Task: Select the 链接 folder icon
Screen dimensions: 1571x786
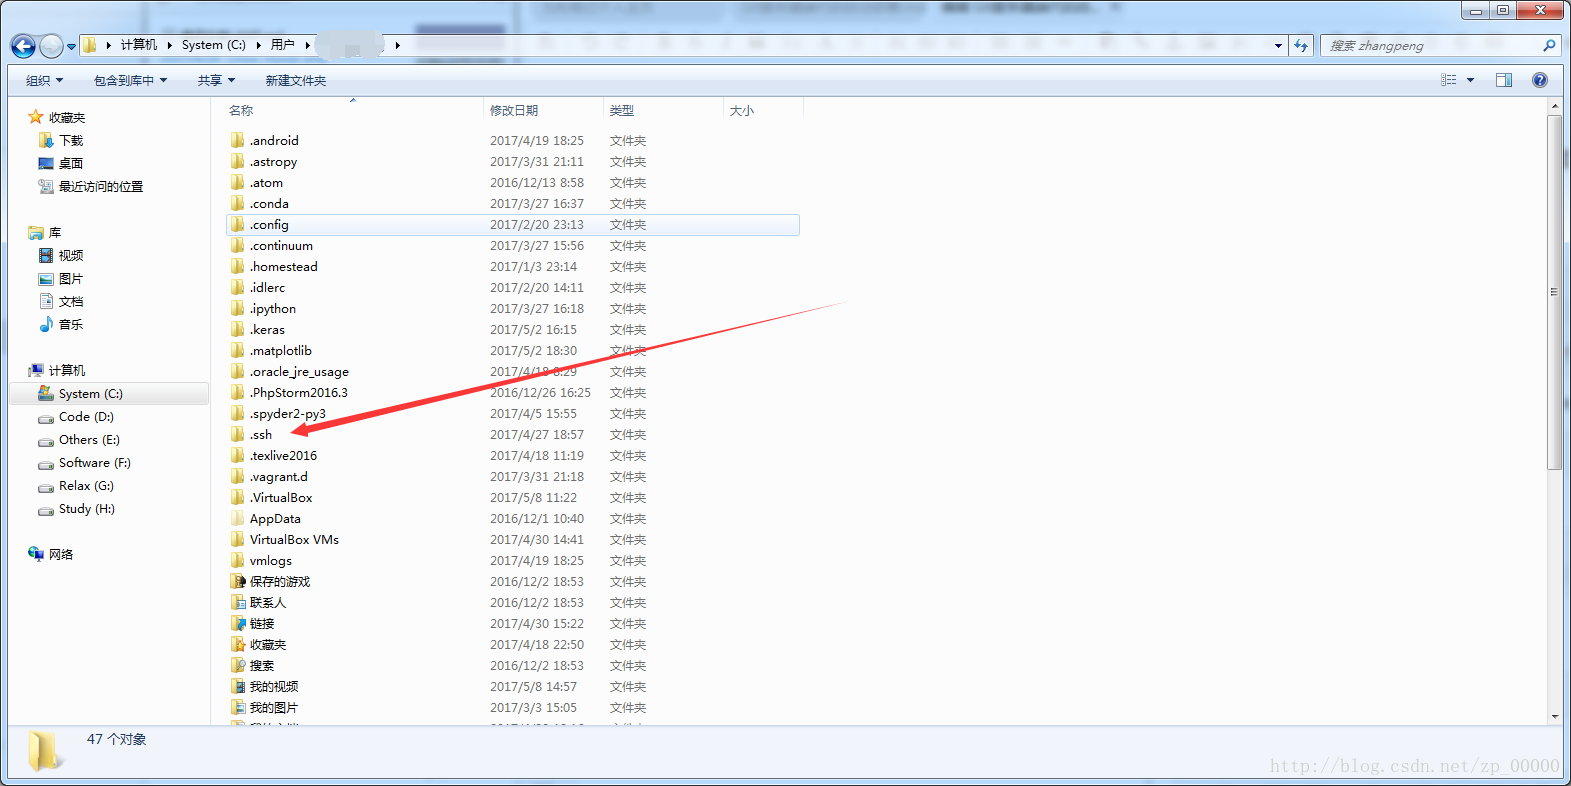Action: (x=238, y=623)
